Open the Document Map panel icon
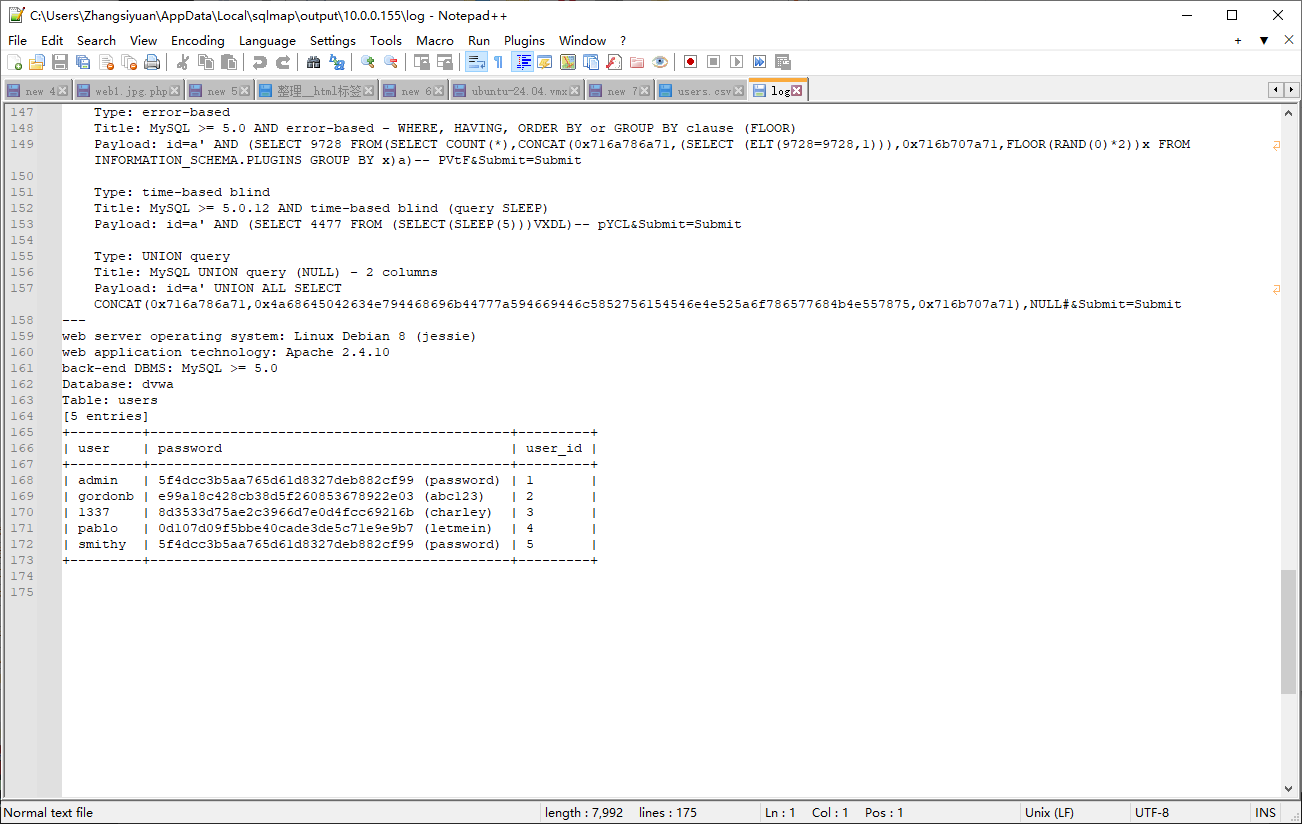This screenshot has width=1302, height=824. click(568, 62)
